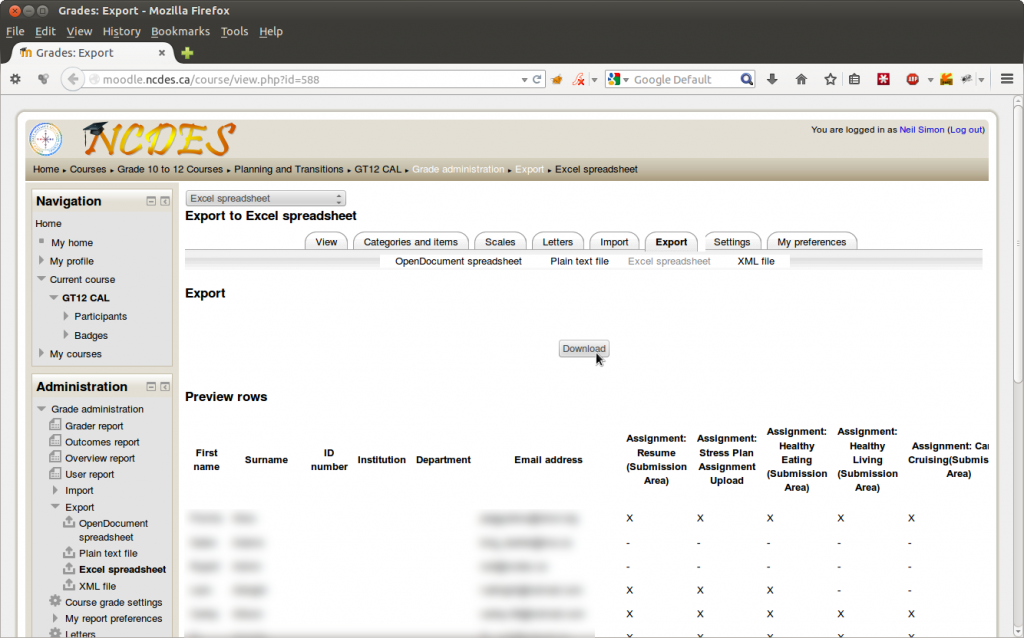This screenshot has width=1024, height=638.
Task: Open the Settings tab
Action: (x=731, y=242)
